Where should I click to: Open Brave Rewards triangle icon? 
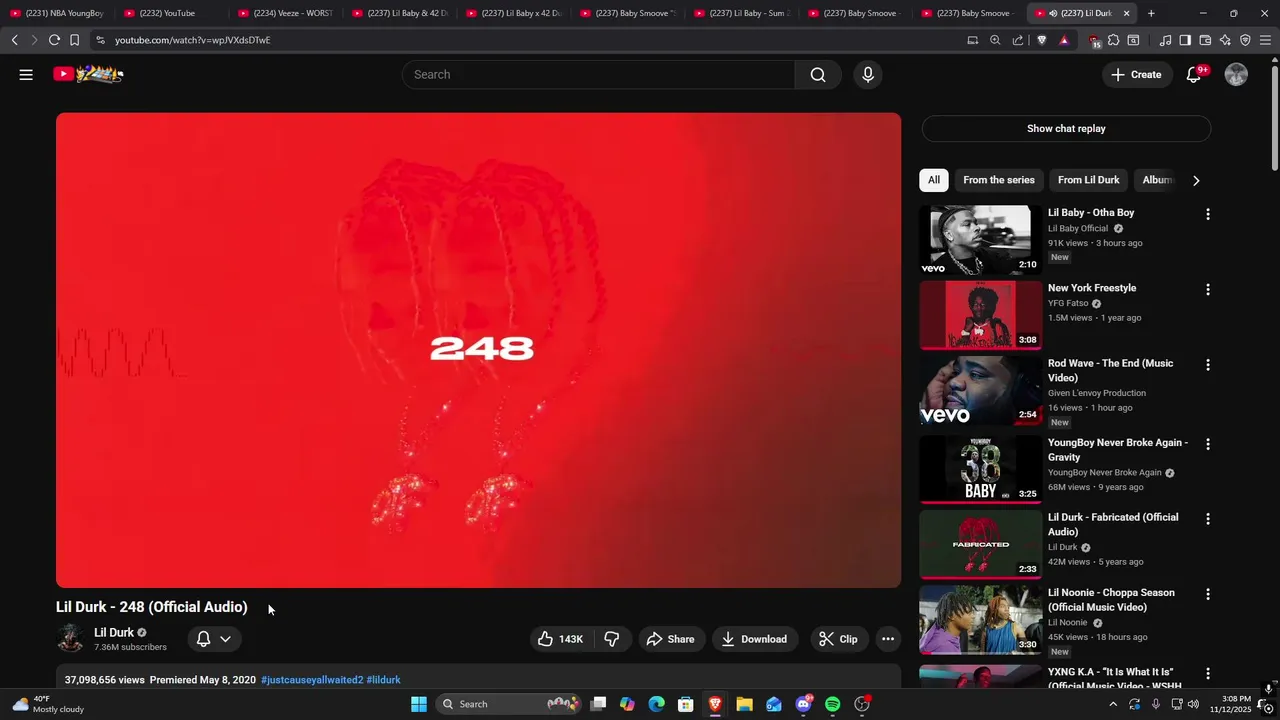[1064, 40]
